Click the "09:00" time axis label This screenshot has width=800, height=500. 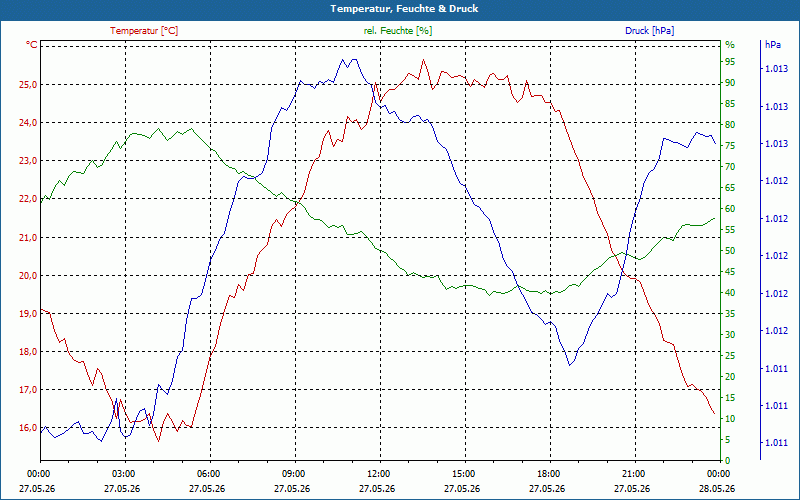(x=292, y=473)
